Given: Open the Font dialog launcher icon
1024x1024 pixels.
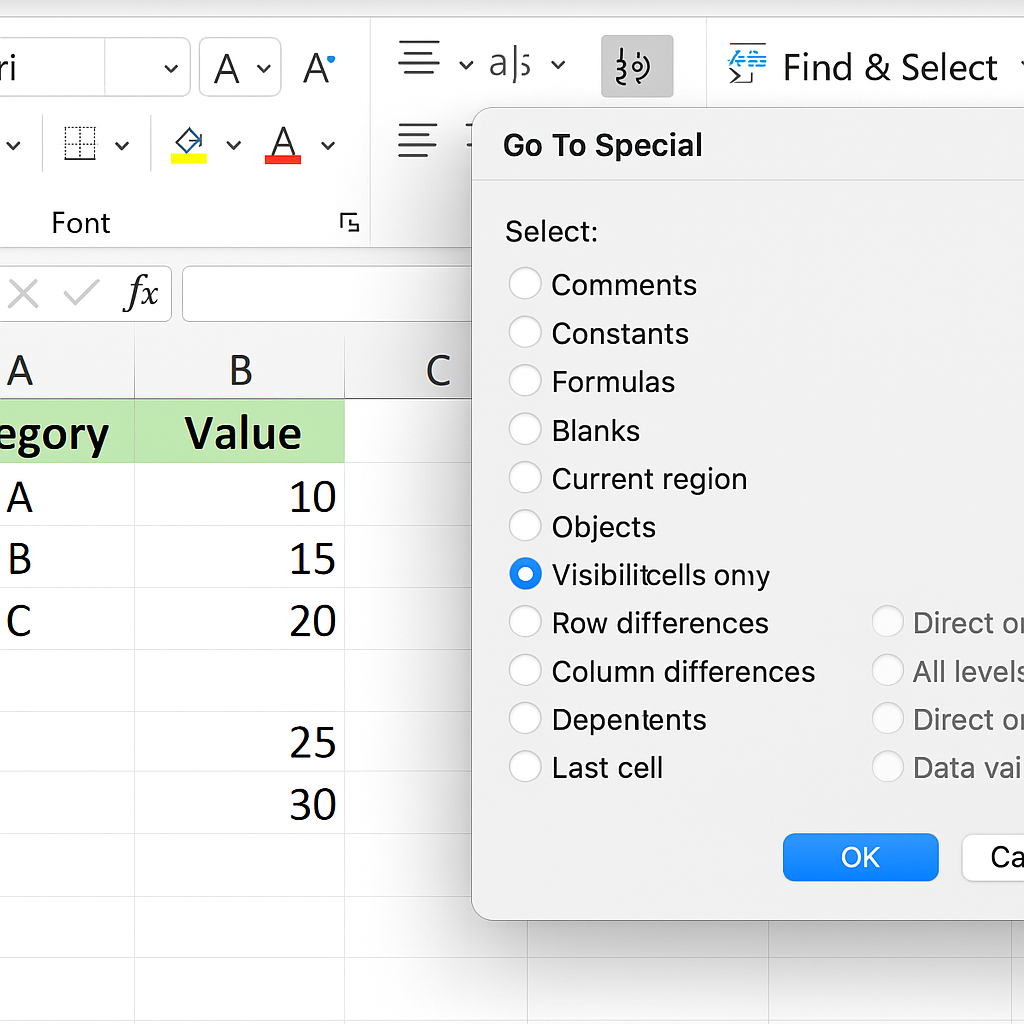Looking at the screenshot, I should [349, 223].
